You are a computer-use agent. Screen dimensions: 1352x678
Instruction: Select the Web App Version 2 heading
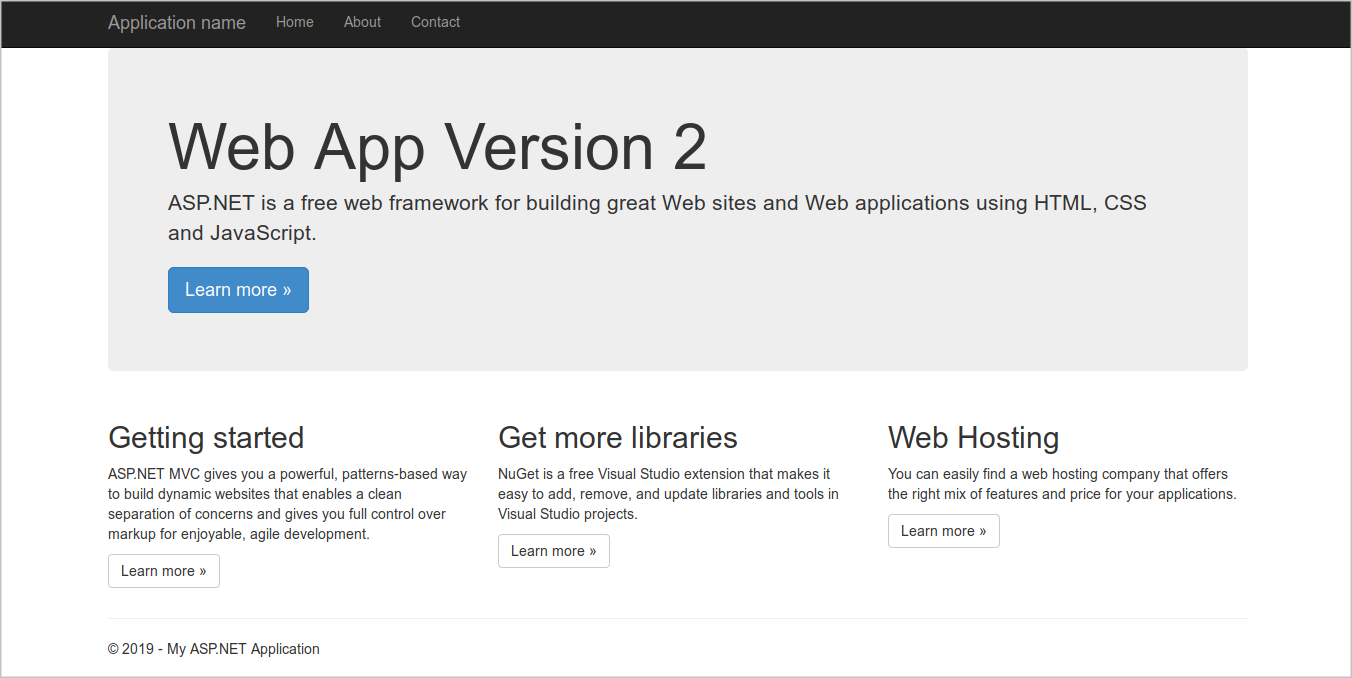pos(438,147)
